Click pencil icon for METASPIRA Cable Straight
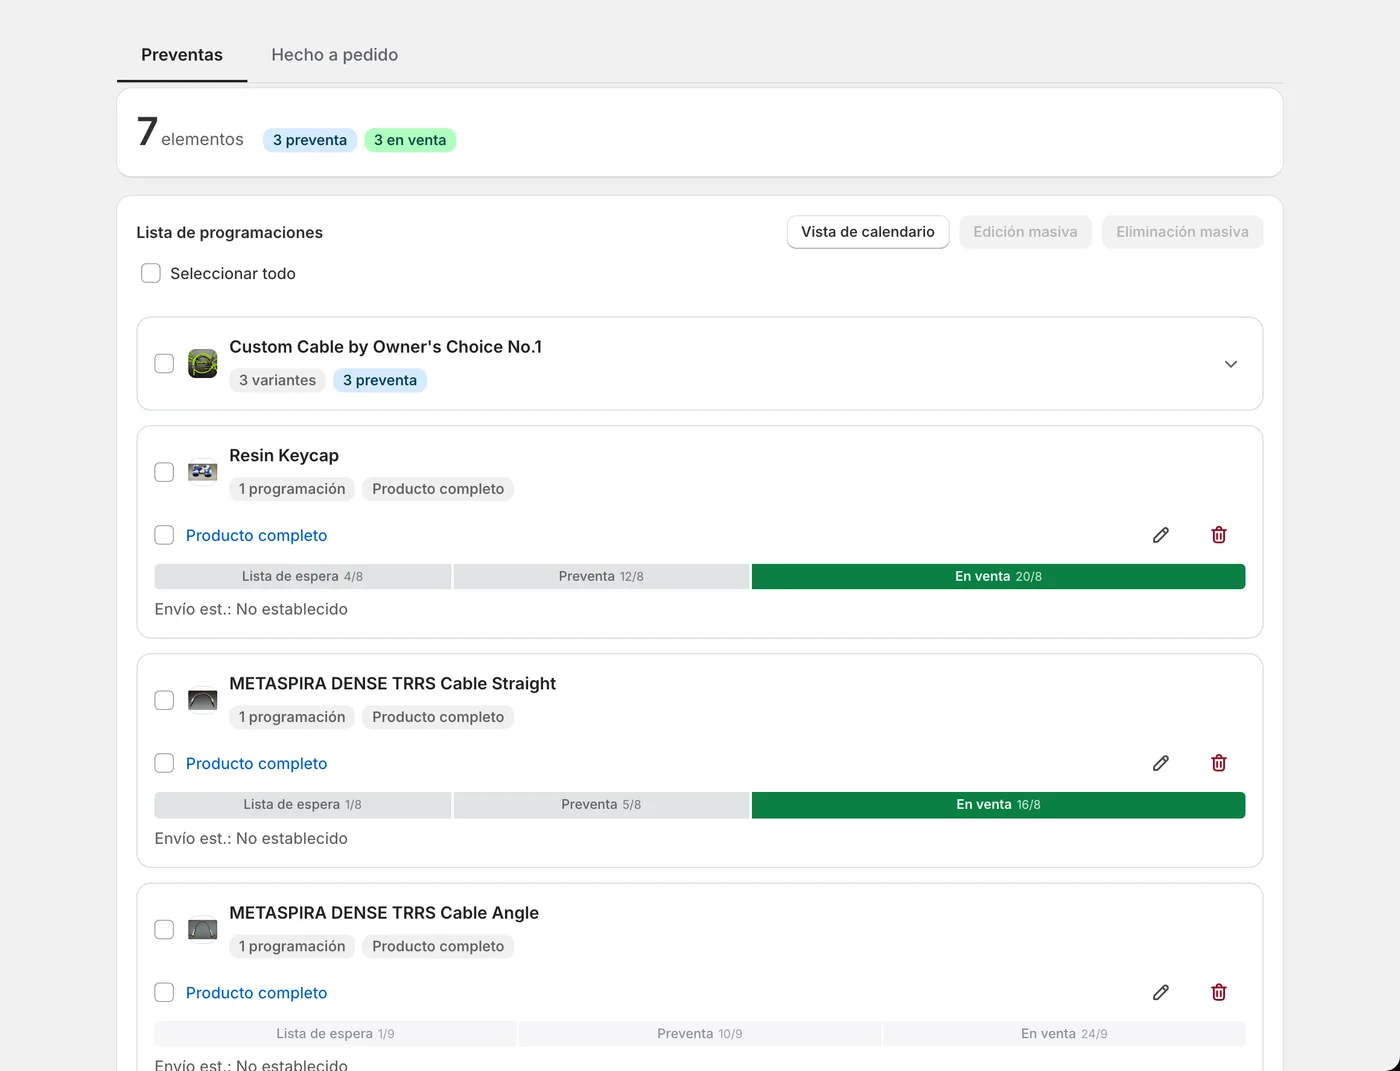This screenshot has width=1400, height=1071. pos(1160,763)
